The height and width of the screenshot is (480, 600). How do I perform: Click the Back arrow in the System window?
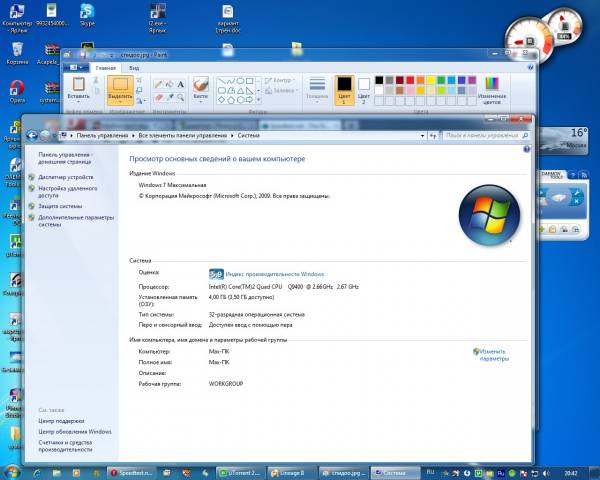(32, 136)
